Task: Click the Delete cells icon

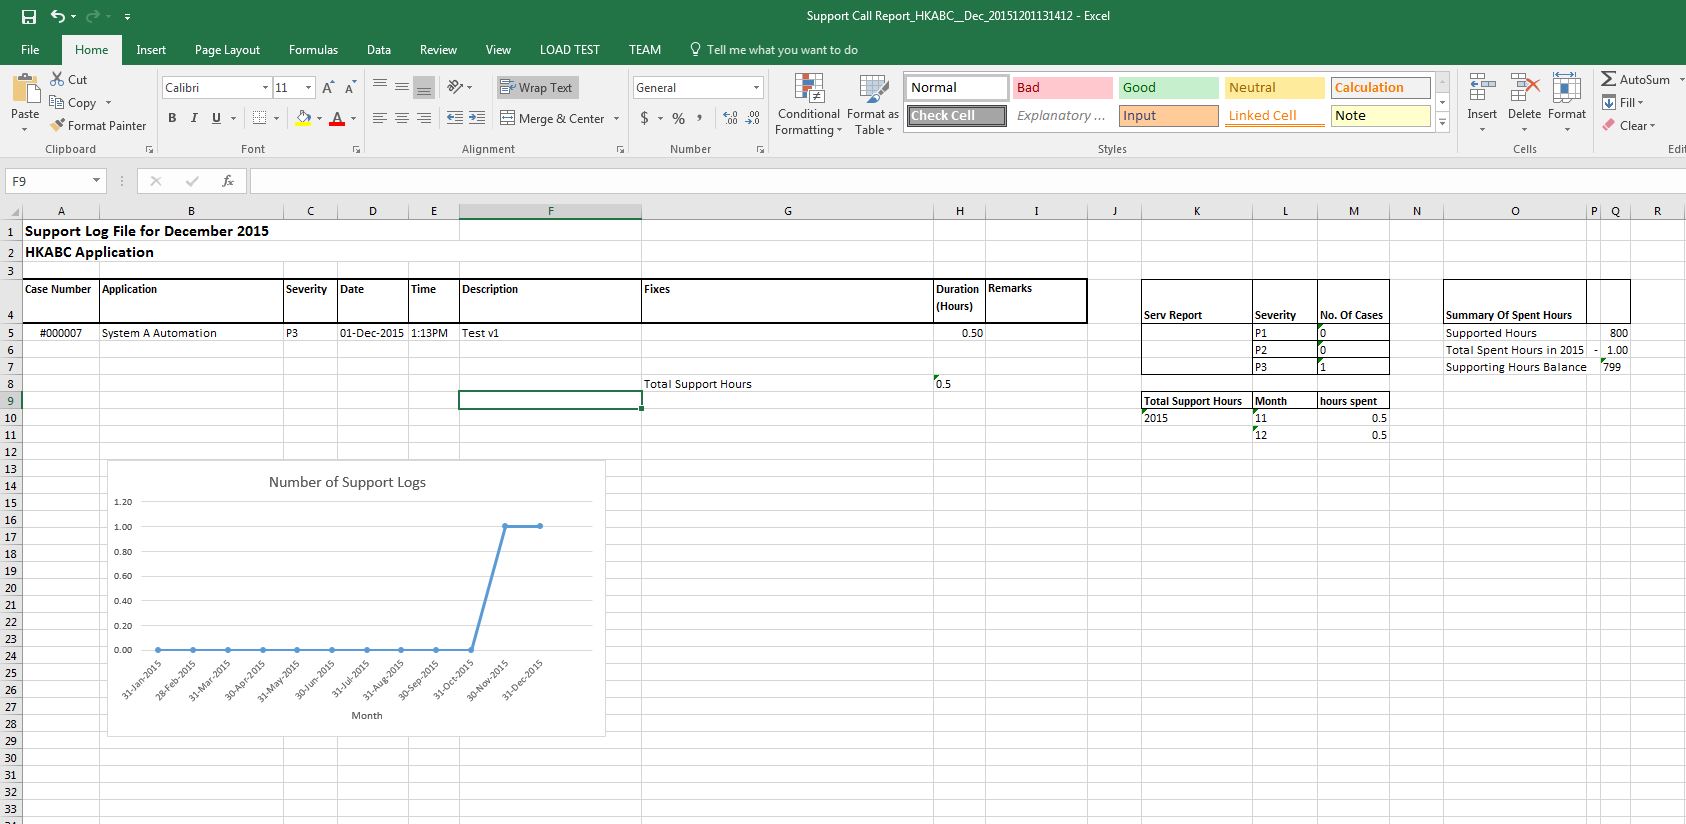Action: pos(1524,99)
